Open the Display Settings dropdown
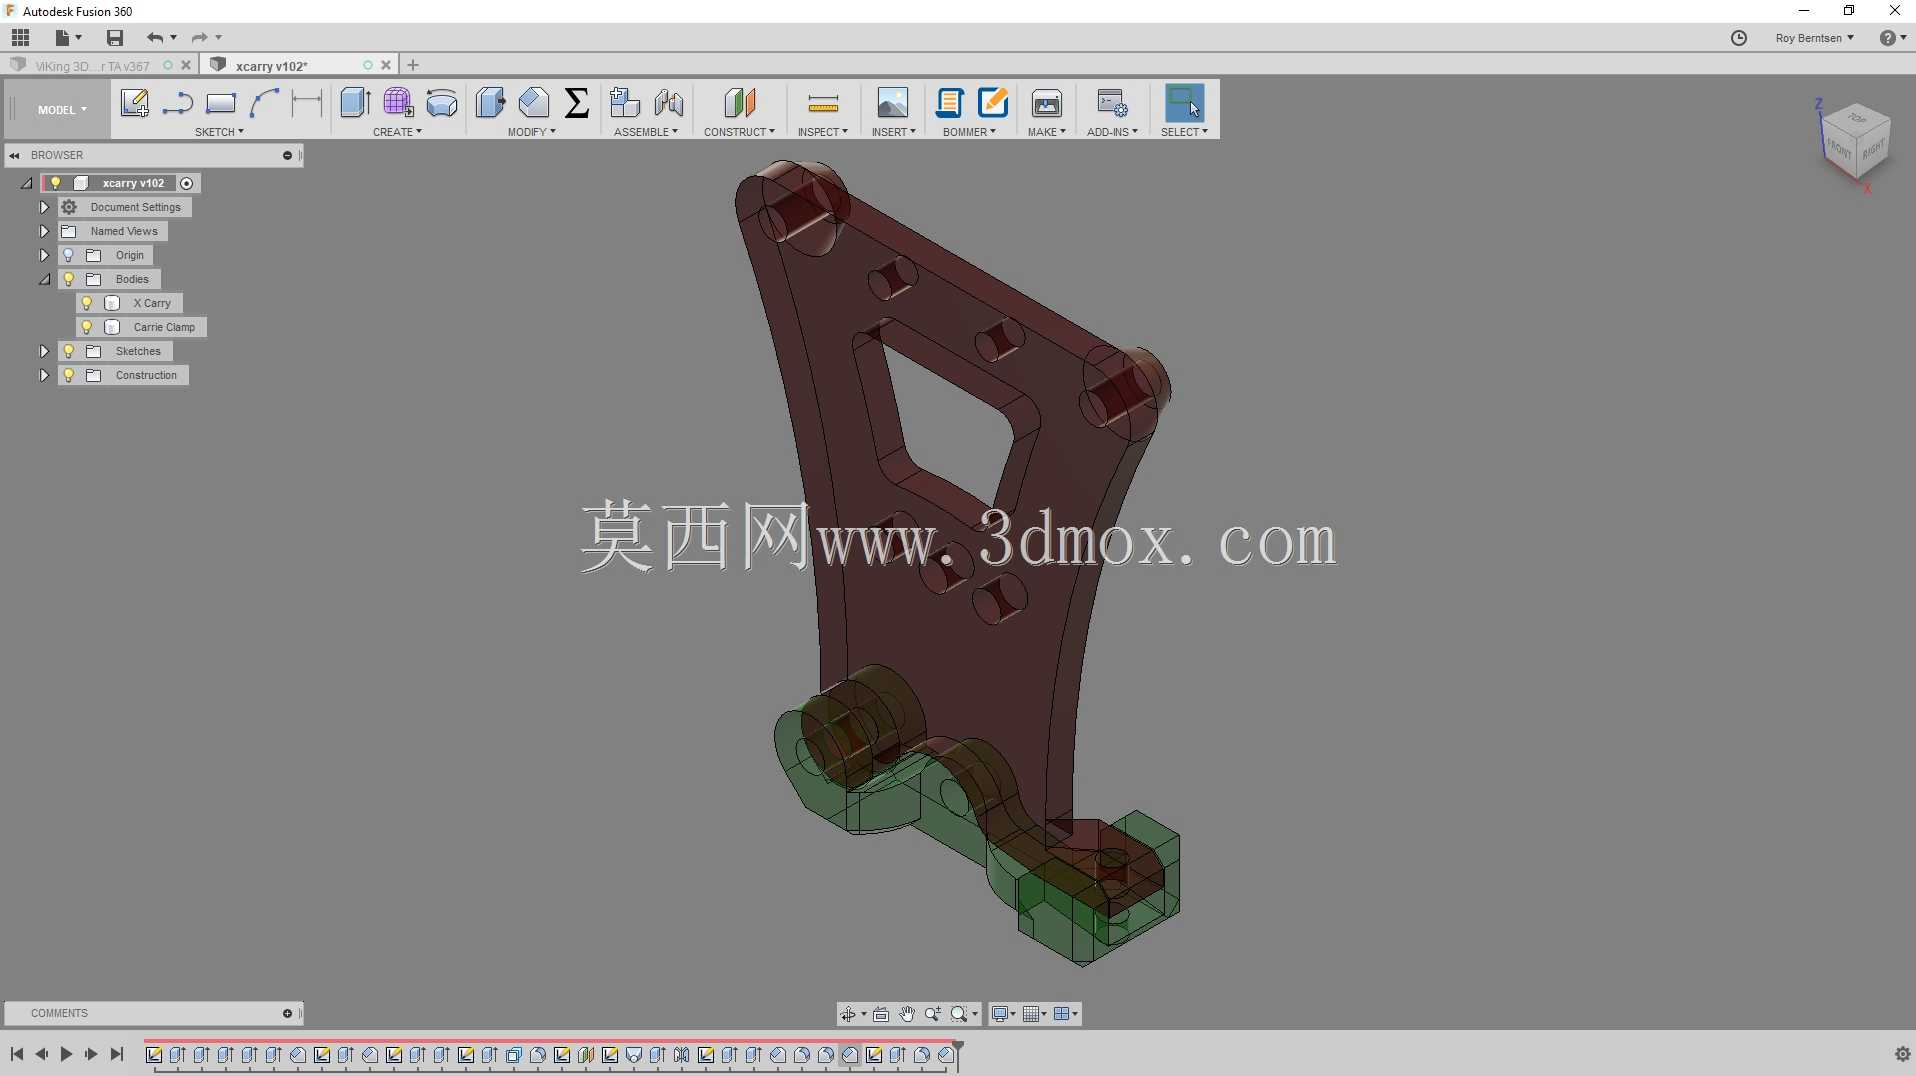 [x=1003, y=1014]
